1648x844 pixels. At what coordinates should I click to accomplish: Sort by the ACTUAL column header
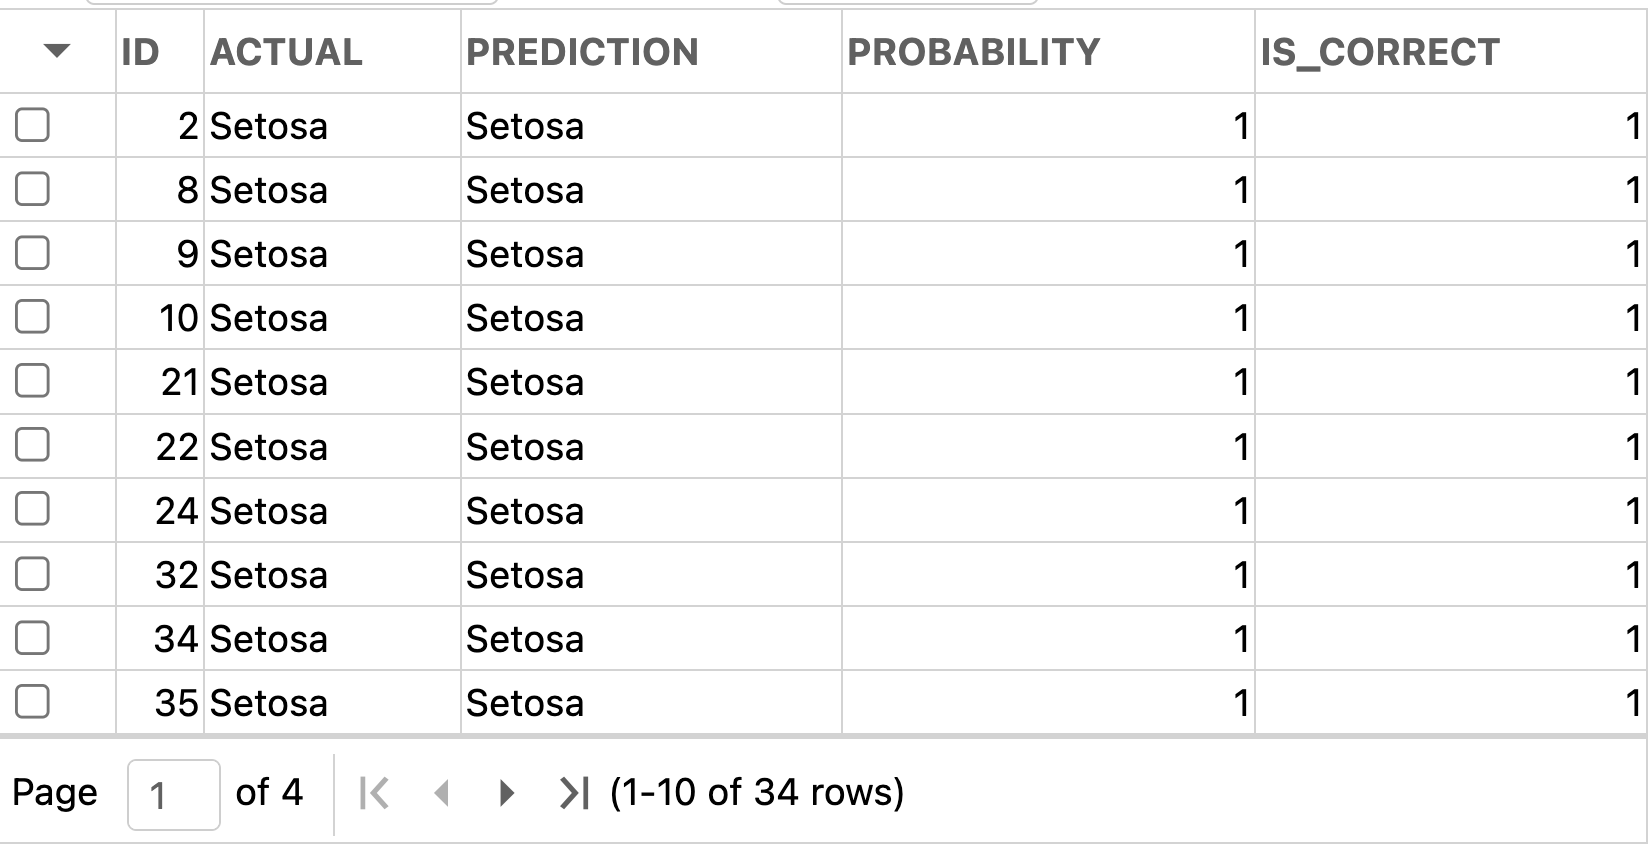[x=287, y=52]
